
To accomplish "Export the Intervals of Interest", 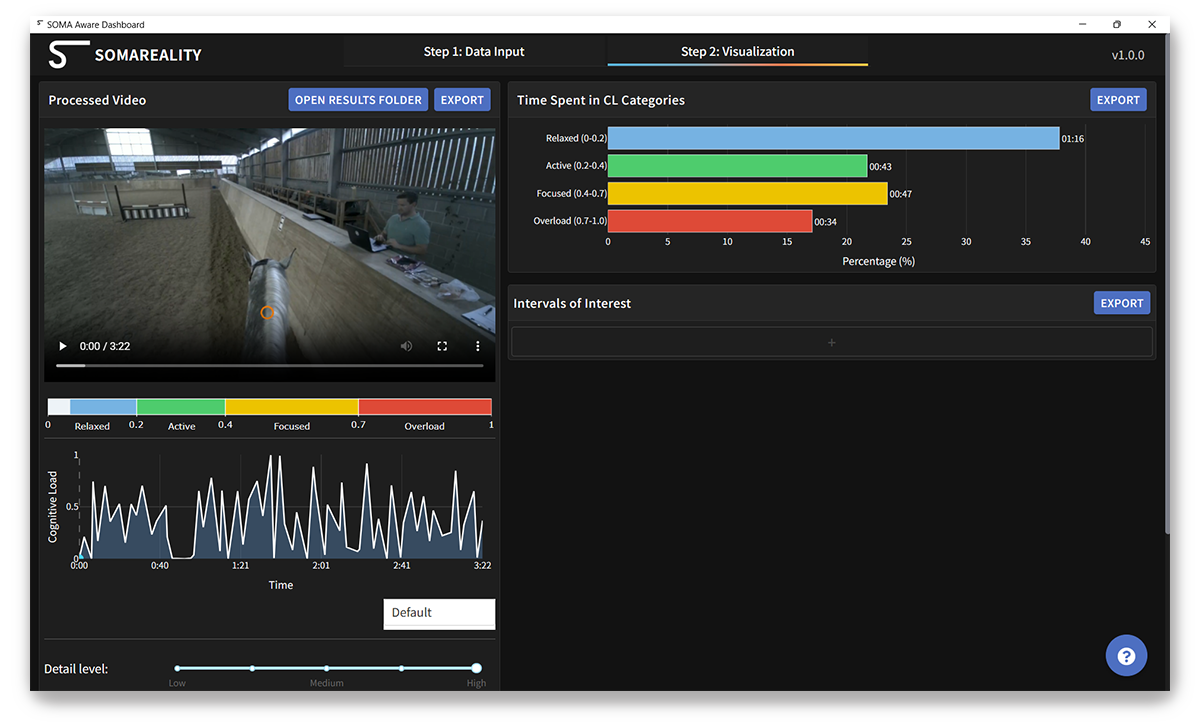I will click(1121, 303).
